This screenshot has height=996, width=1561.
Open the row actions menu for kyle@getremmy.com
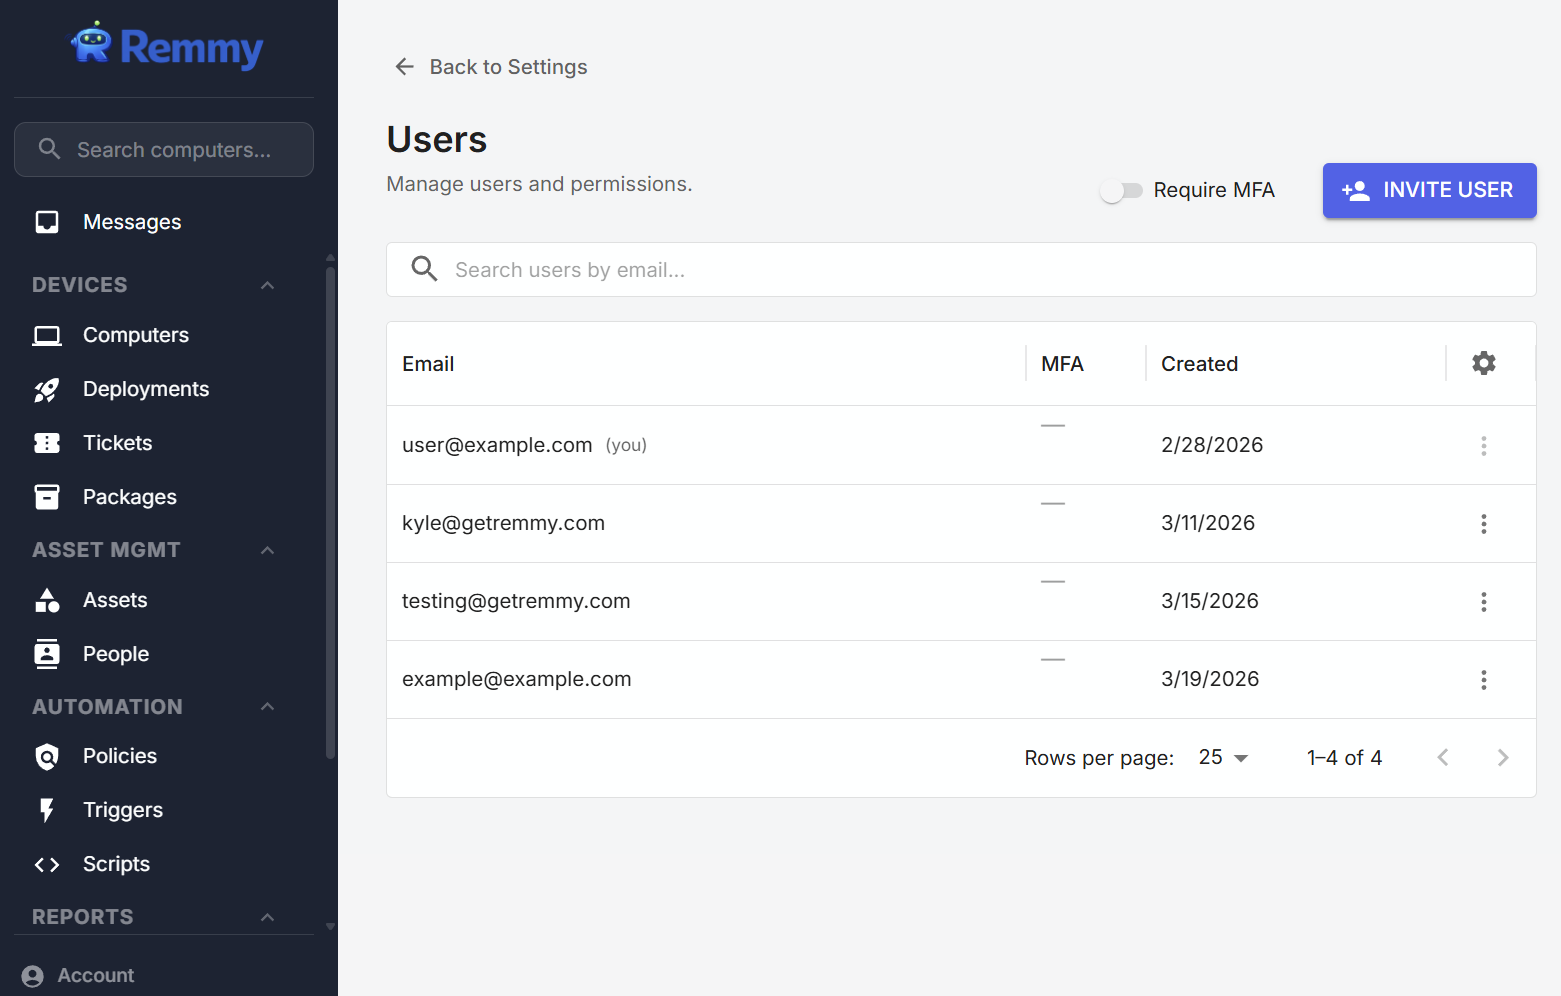click(1484, 523)
